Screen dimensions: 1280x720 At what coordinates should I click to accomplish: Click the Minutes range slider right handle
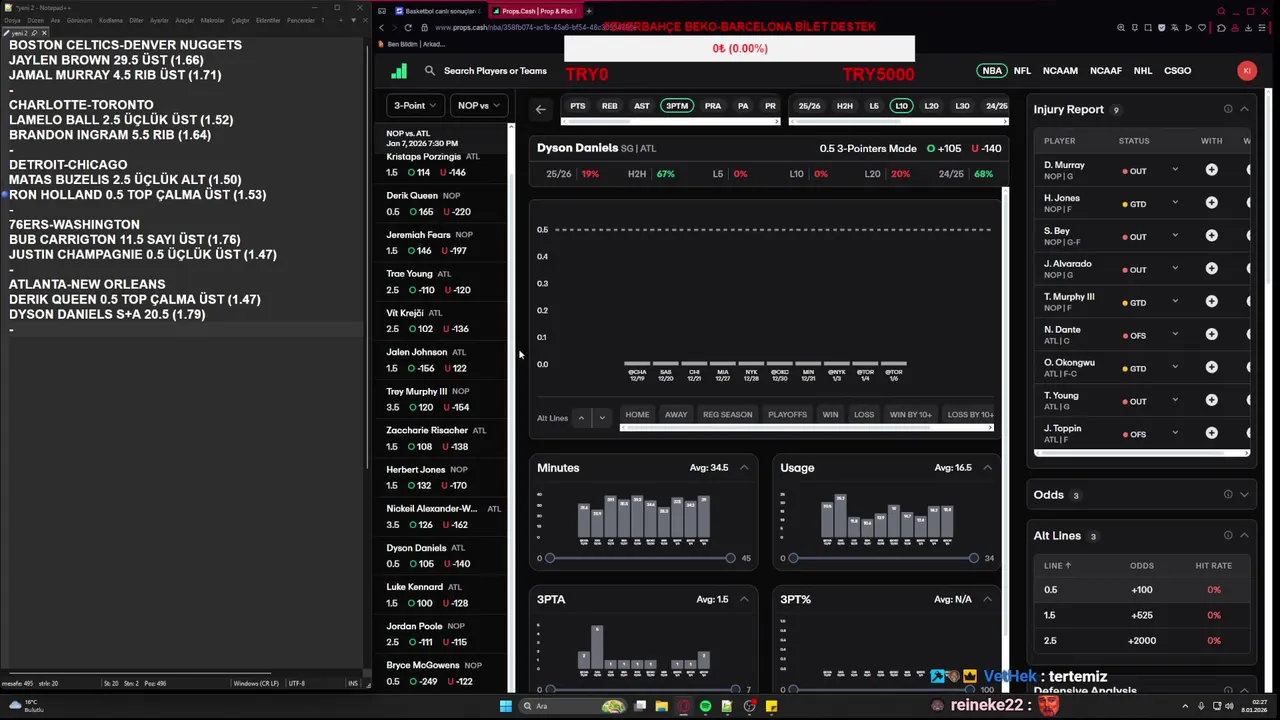click(x=730, y=558)
